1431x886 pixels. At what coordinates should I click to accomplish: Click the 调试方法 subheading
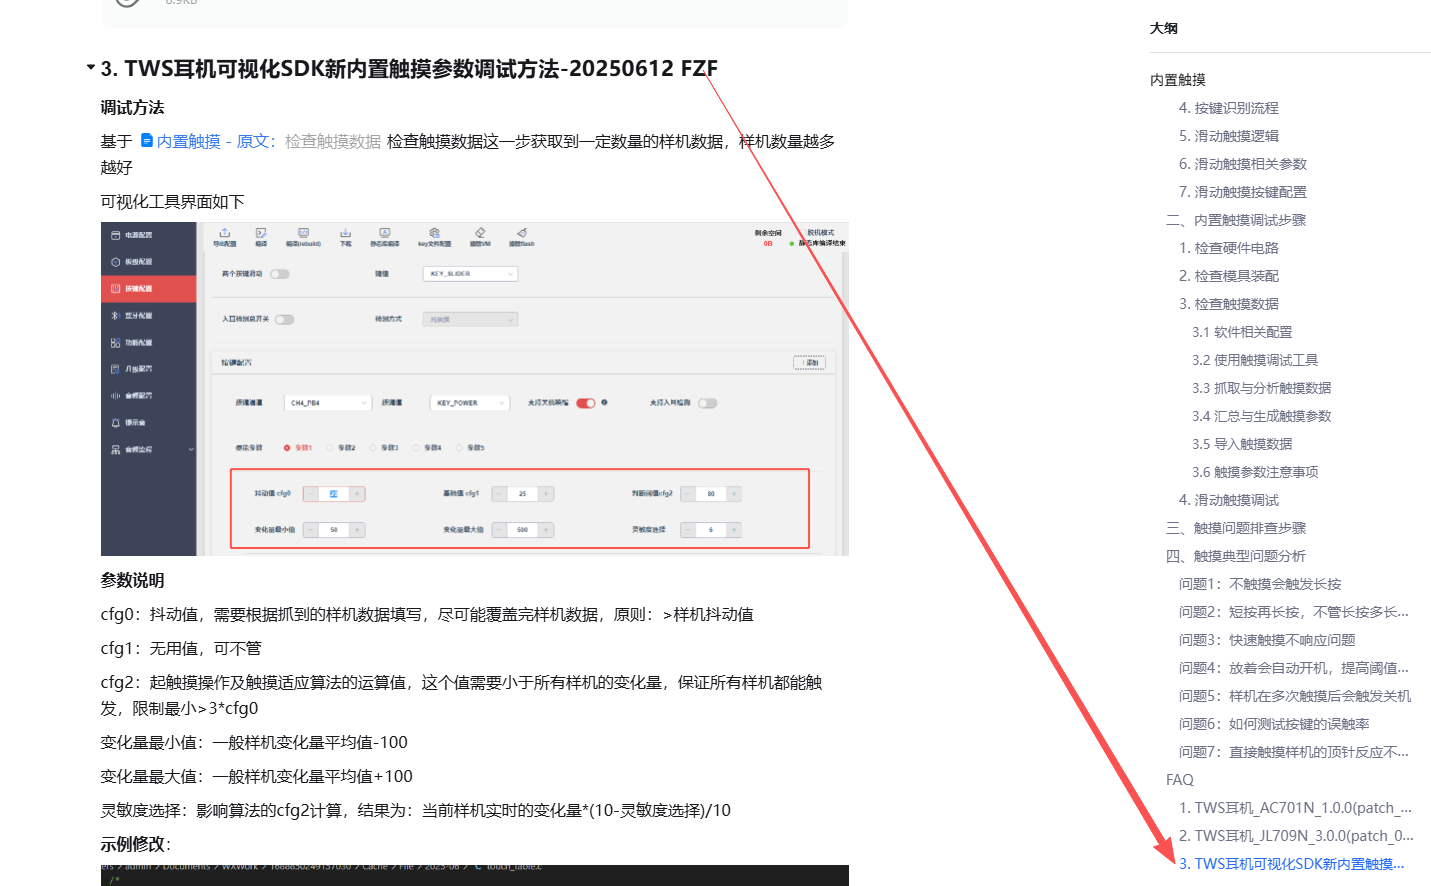coord(132,108)
